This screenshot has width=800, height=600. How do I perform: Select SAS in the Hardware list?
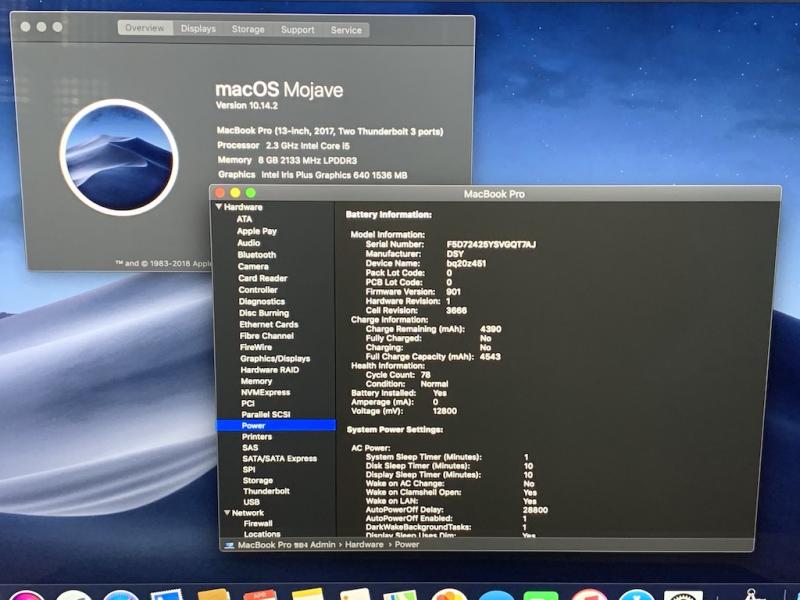pos(250,447)
